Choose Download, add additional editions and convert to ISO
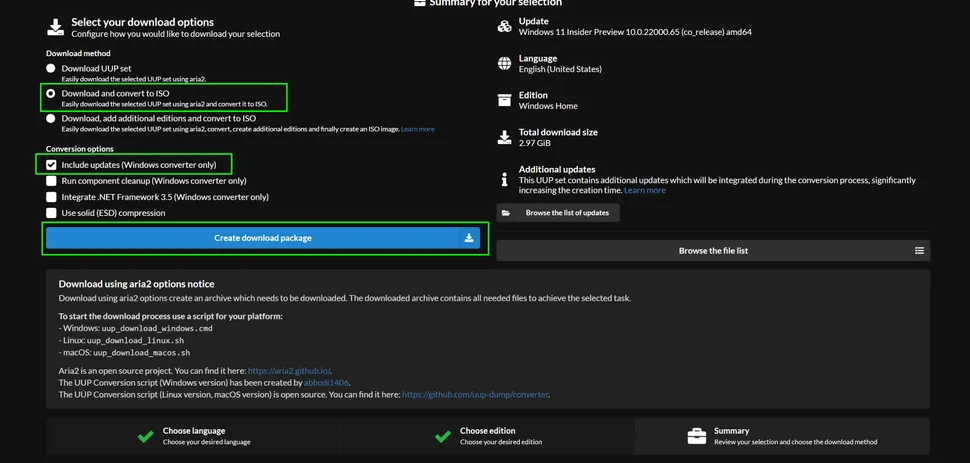 point(51,118)
